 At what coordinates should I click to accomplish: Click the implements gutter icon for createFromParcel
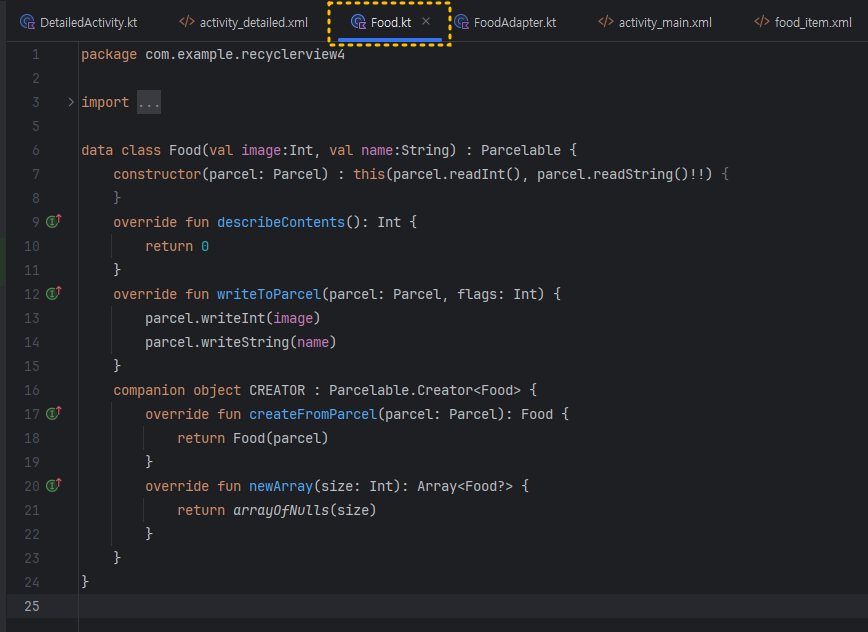click(53, 413)
